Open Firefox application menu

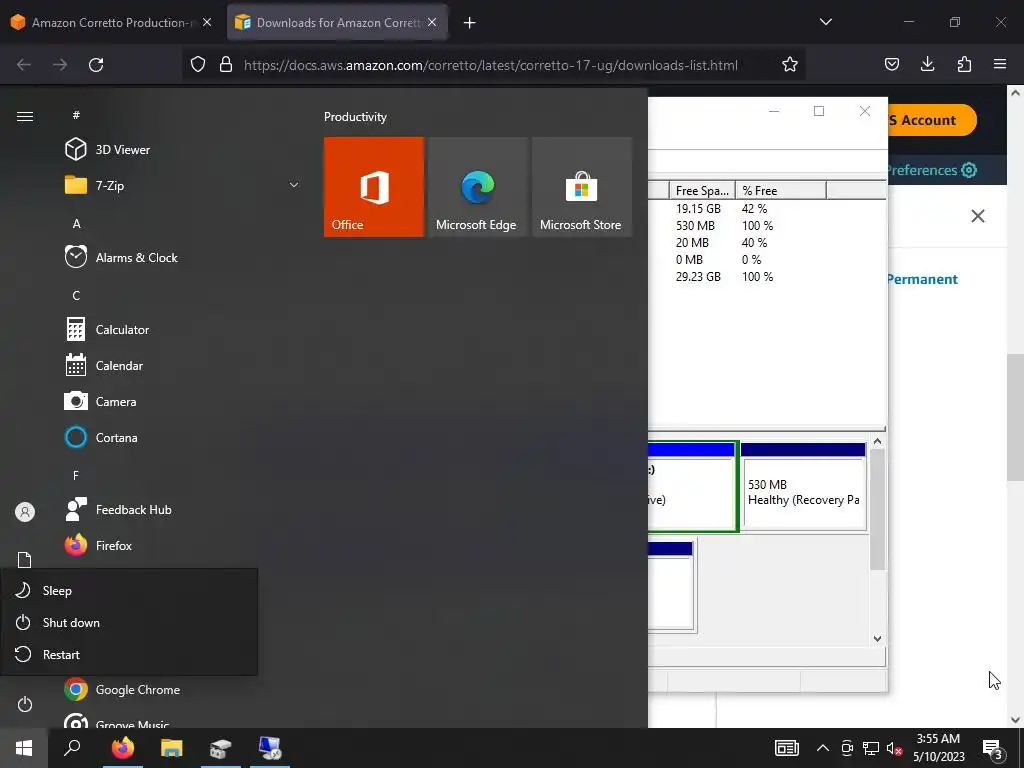1000,64
